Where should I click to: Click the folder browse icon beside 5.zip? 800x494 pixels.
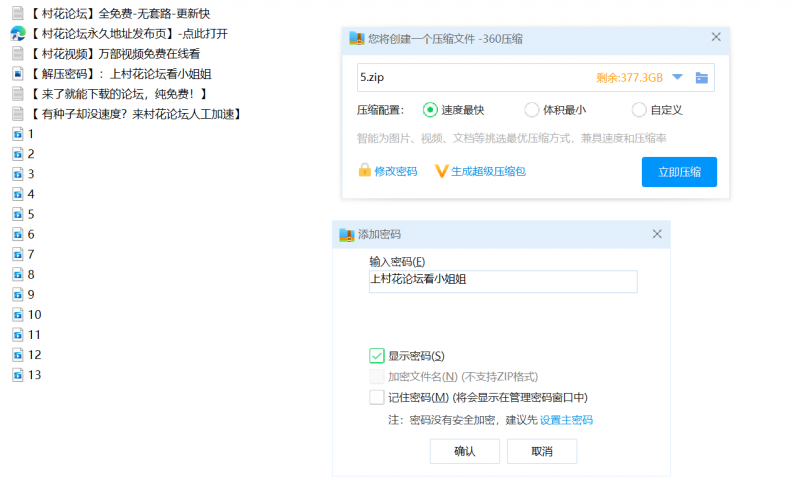[702, 78]
